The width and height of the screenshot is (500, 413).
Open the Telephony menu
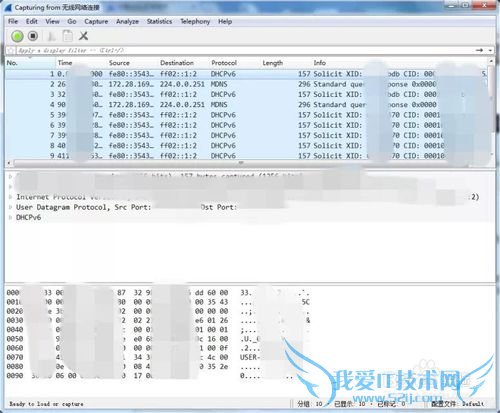pyautogui.click(x=195, y=21)
